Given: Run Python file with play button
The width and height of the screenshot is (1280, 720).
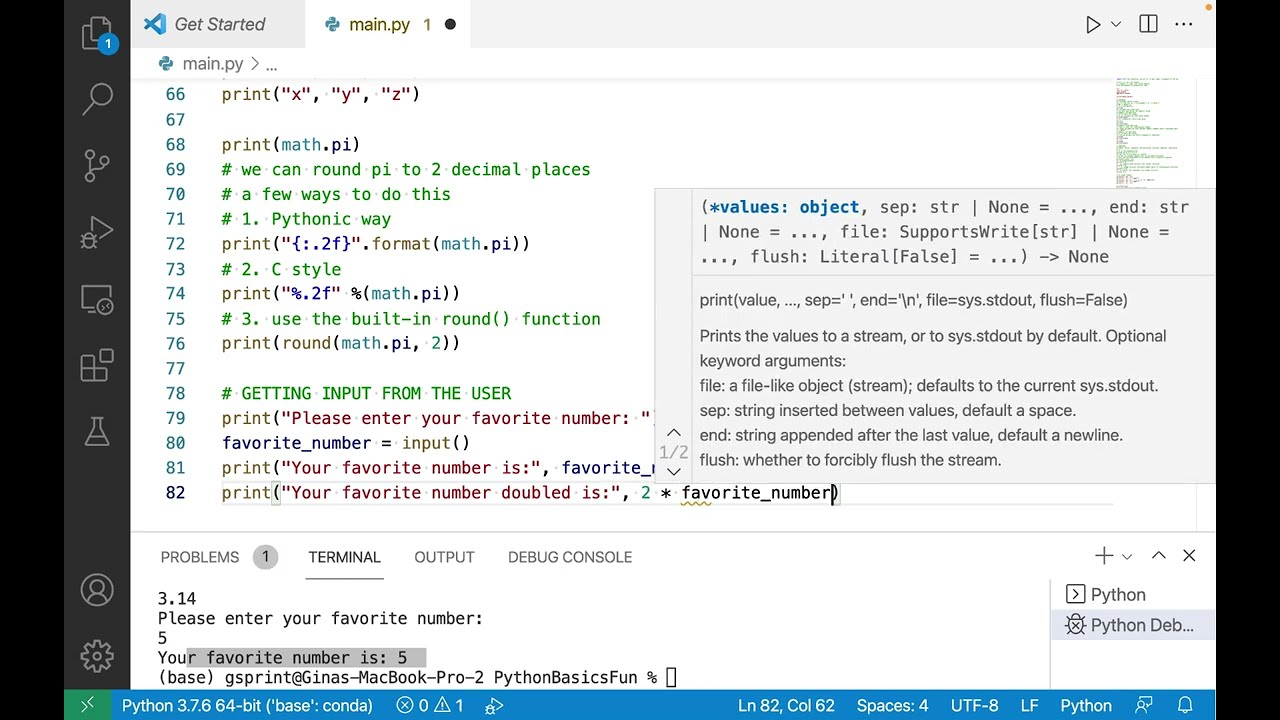Looking at the screenshot, I should tap(1093, 25).
